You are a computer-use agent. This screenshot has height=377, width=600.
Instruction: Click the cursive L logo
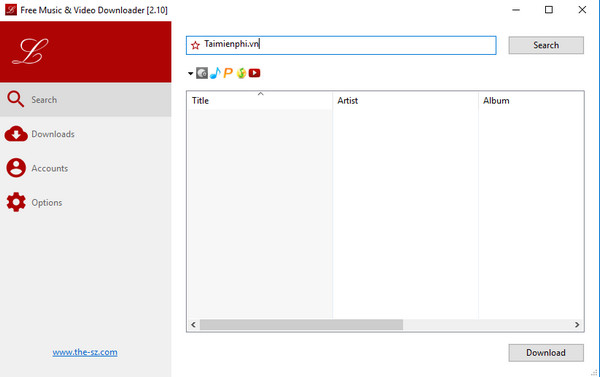point(30,51)
